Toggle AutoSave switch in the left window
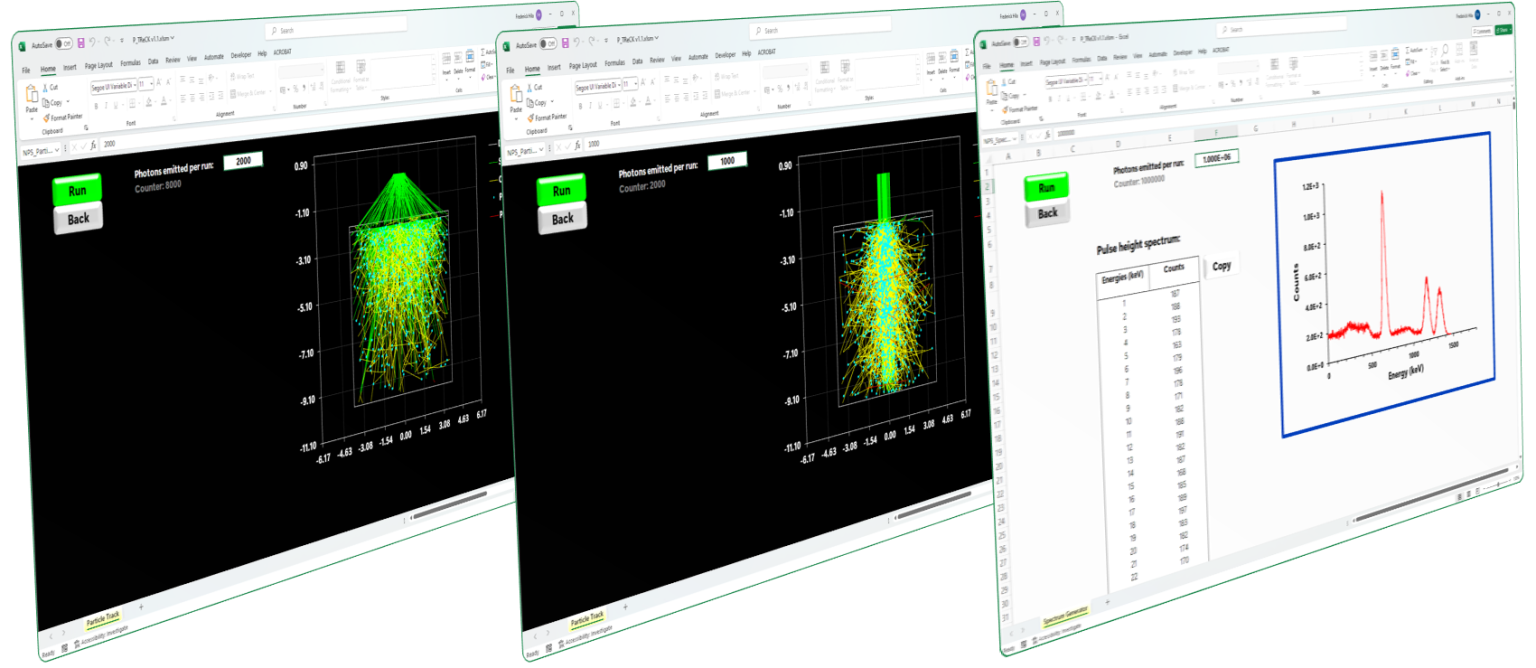This screenshot has height=668, width=1536. 64,44
